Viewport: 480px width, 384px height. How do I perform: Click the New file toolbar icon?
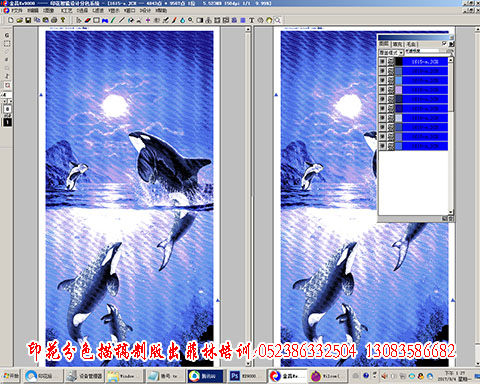coord(11,20)
